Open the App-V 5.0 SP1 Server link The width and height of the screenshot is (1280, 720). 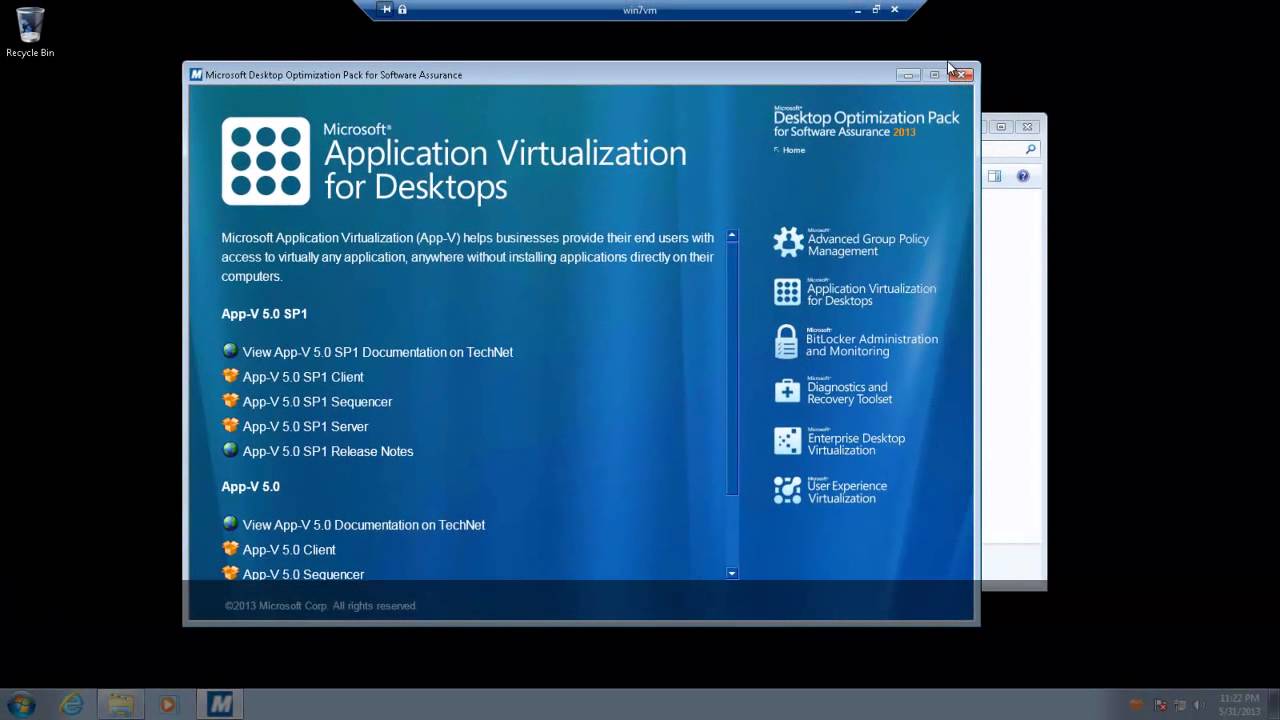pyautogui.click(x=305, y=427)
